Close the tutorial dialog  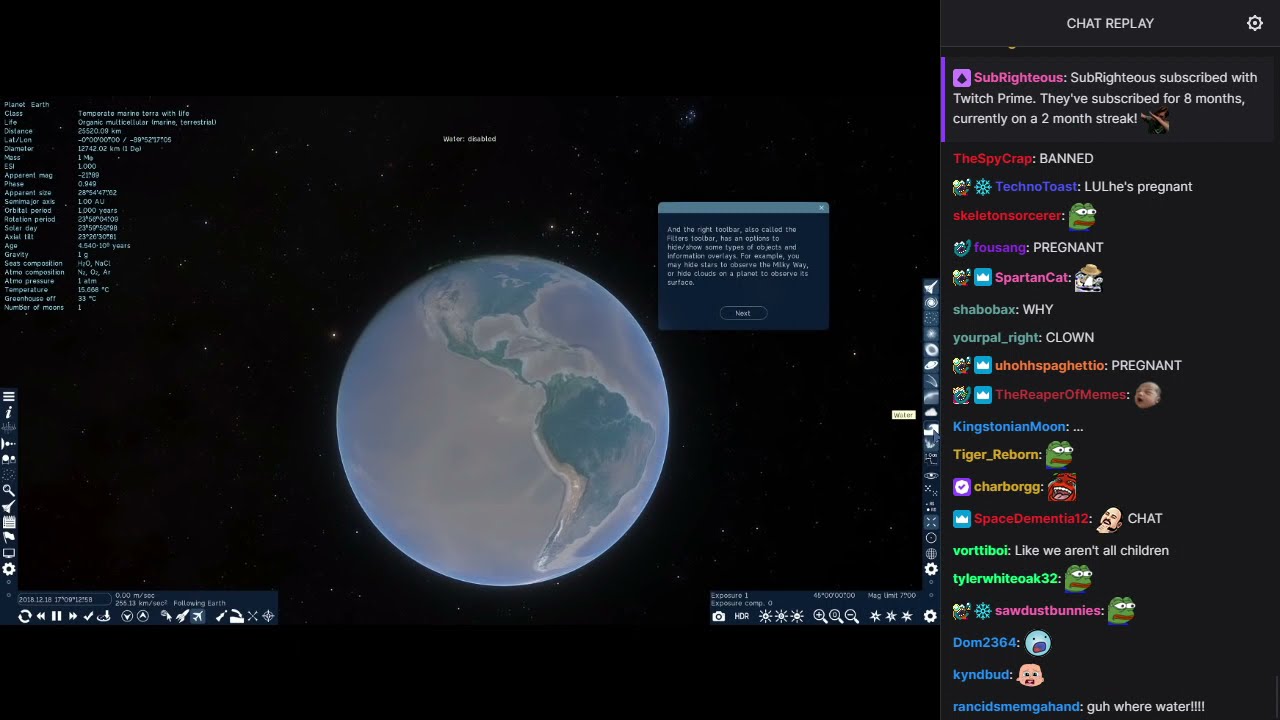pos(822,208)
